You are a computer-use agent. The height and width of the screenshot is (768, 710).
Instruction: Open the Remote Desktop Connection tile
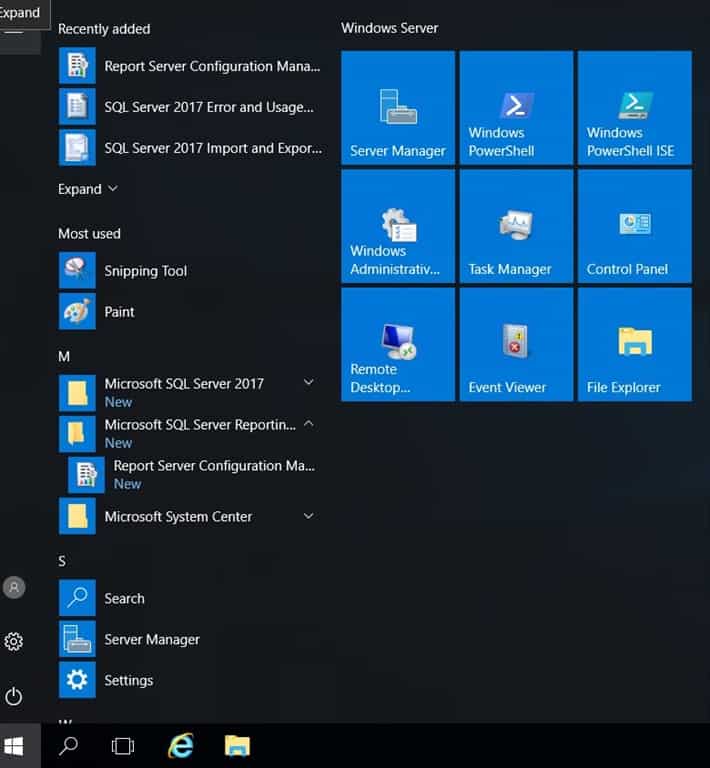(398, 344)
